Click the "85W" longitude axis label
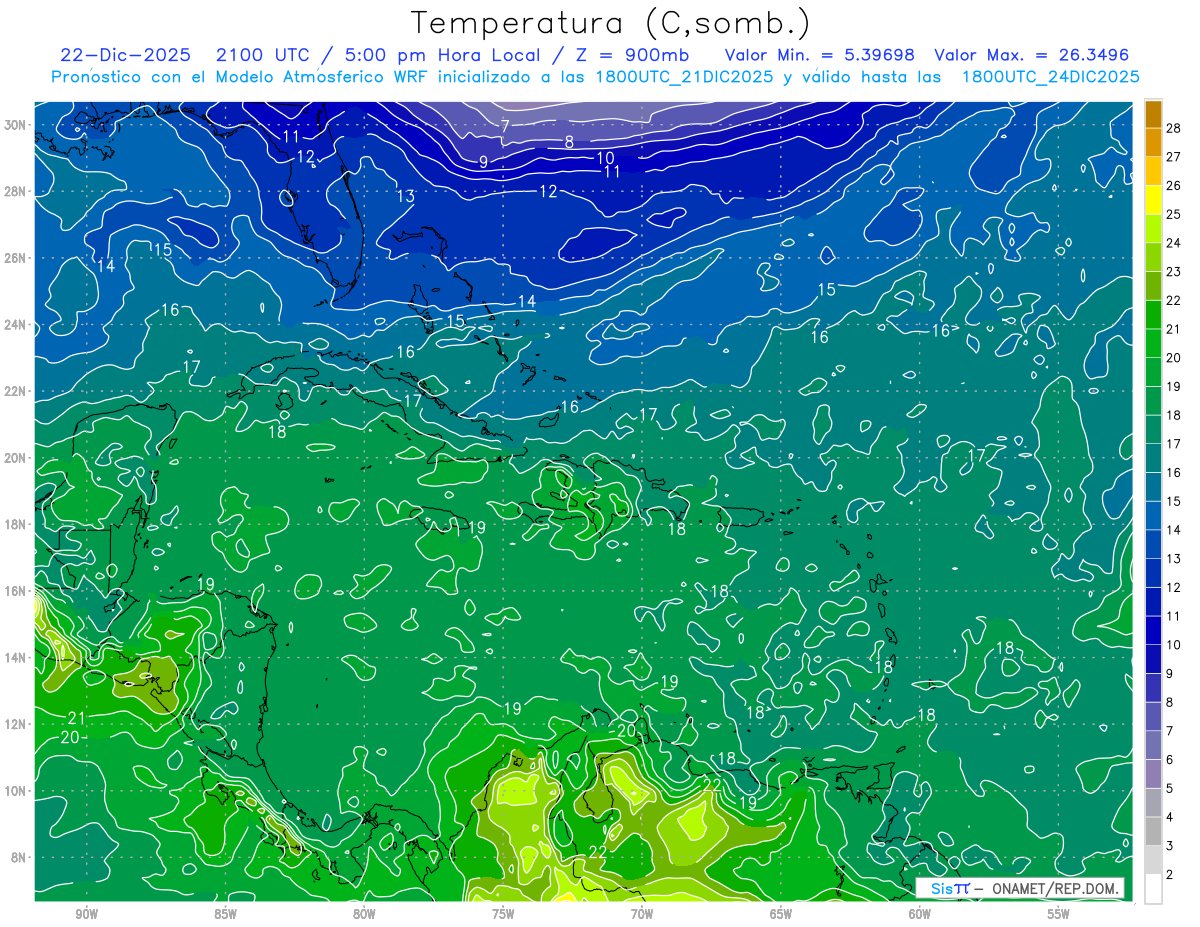This screenshot has width=1200, height=927. (225, 914)
